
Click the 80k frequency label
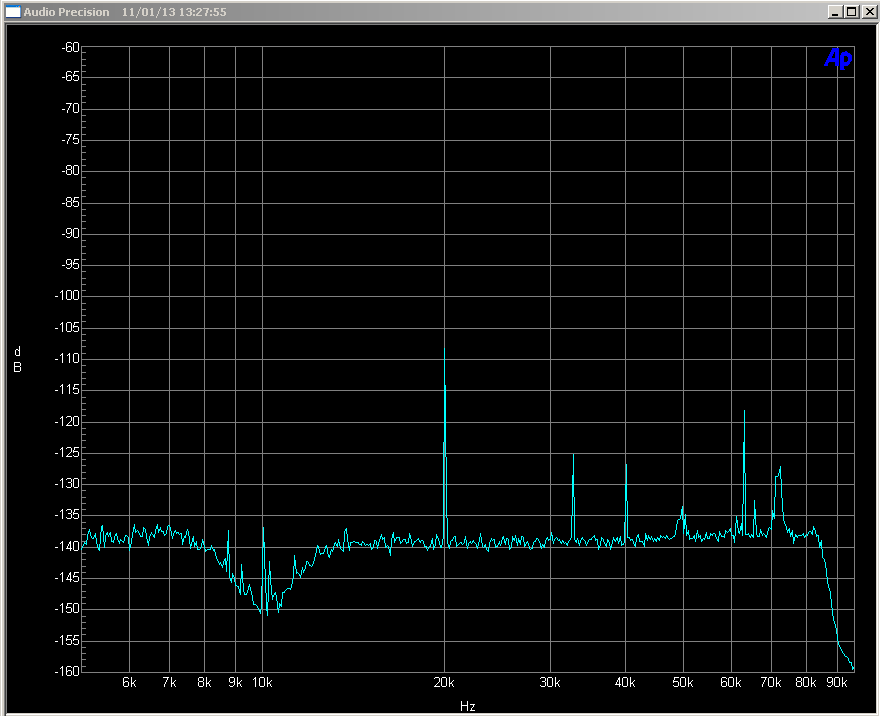pos(806,683)
